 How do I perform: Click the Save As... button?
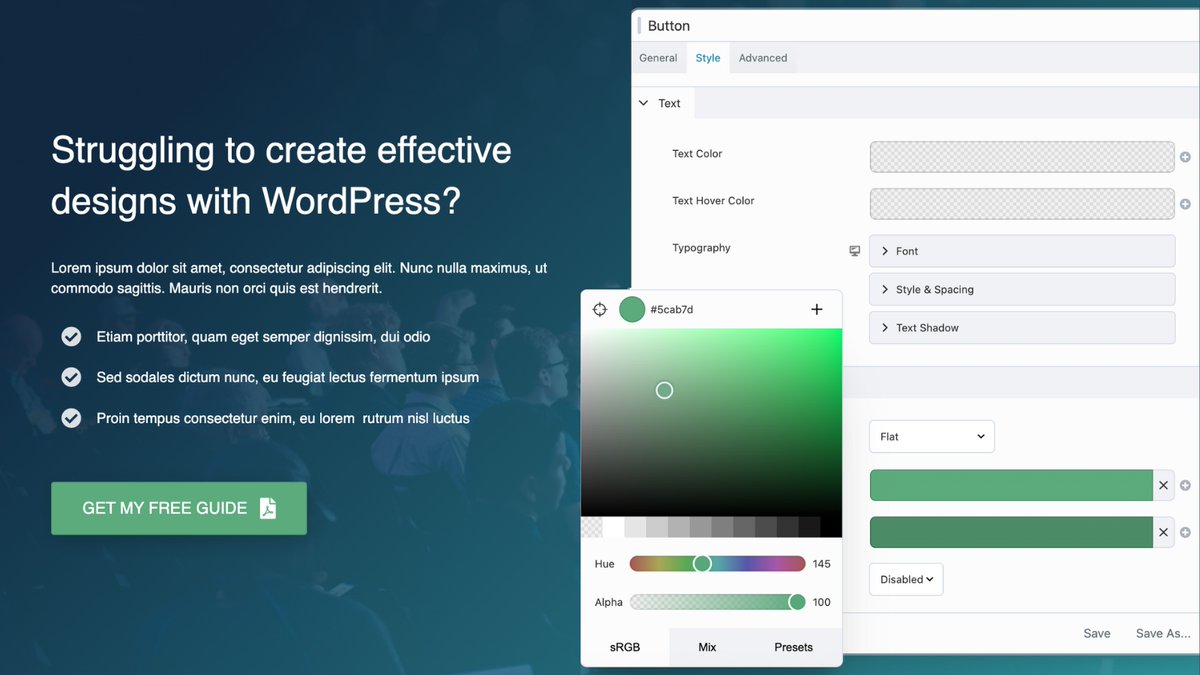click(1163, 633)
